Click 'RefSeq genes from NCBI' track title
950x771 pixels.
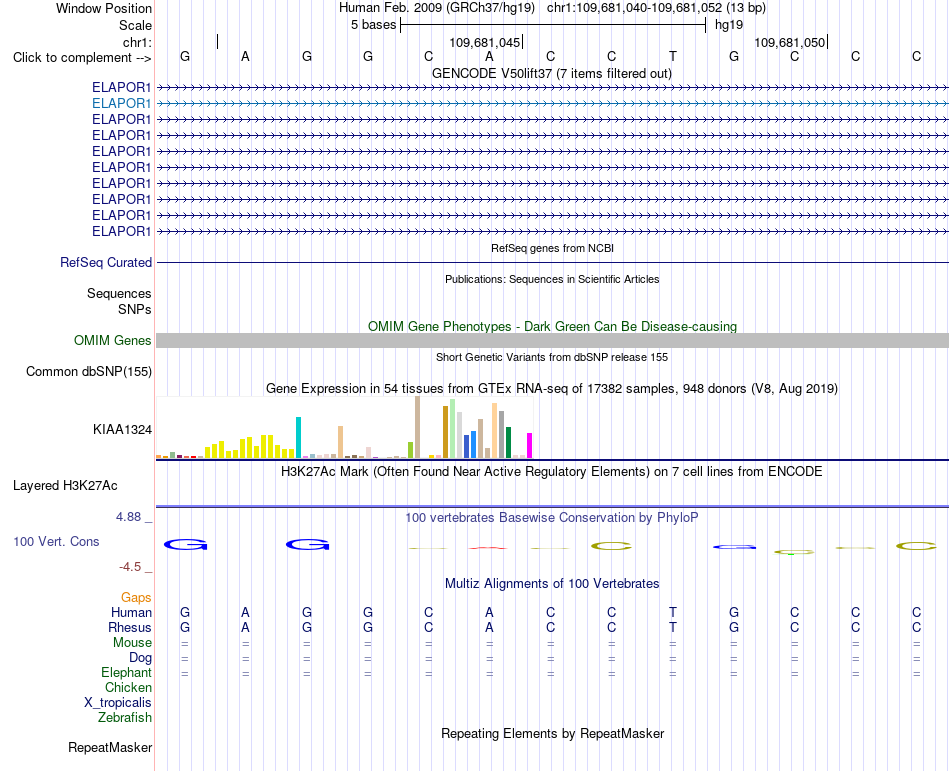(x=552, y=248)
